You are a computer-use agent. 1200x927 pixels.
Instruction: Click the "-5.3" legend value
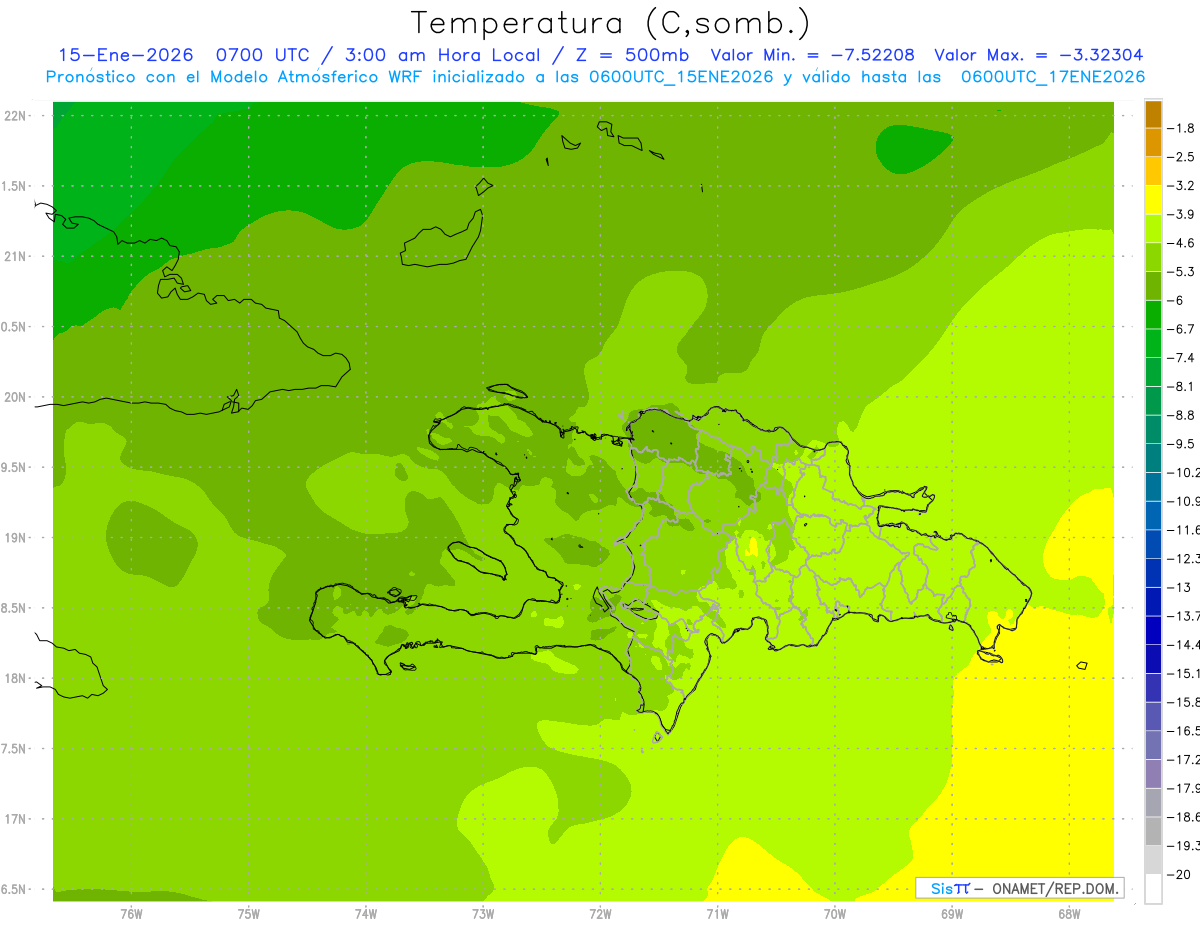coord(1182,271)
